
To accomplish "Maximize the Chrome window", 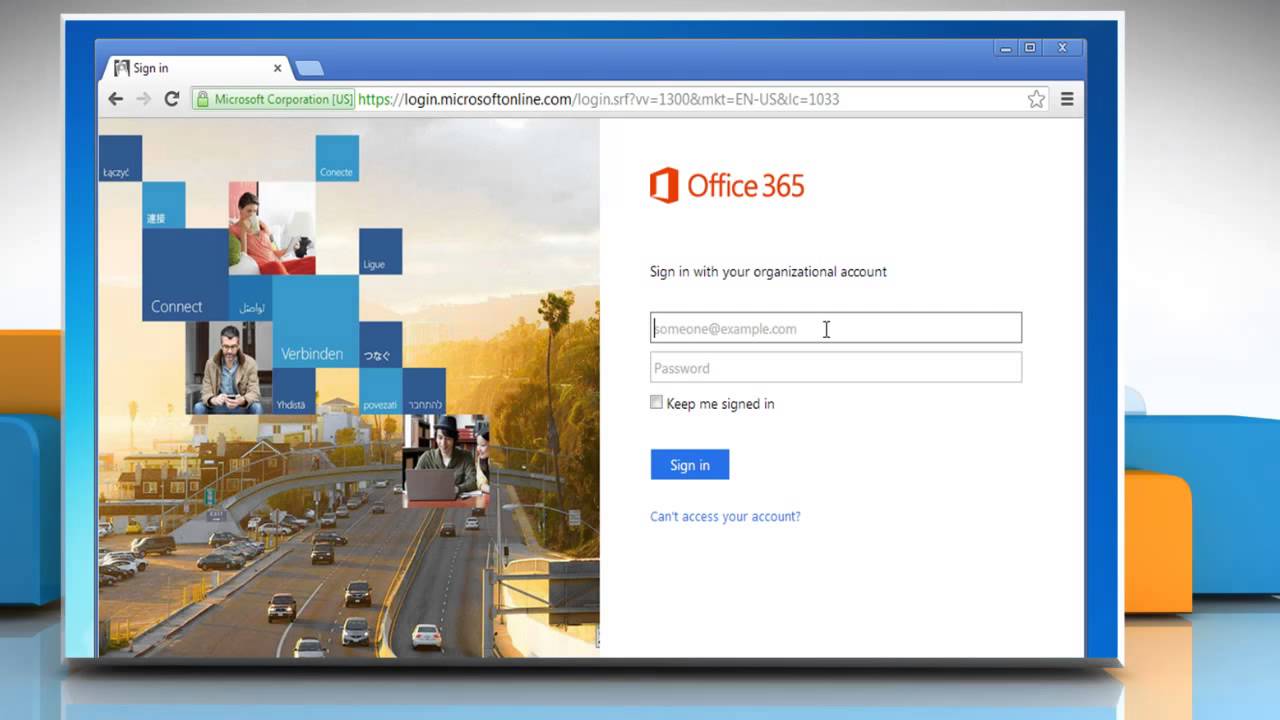I will click(x=1030, y=47).
